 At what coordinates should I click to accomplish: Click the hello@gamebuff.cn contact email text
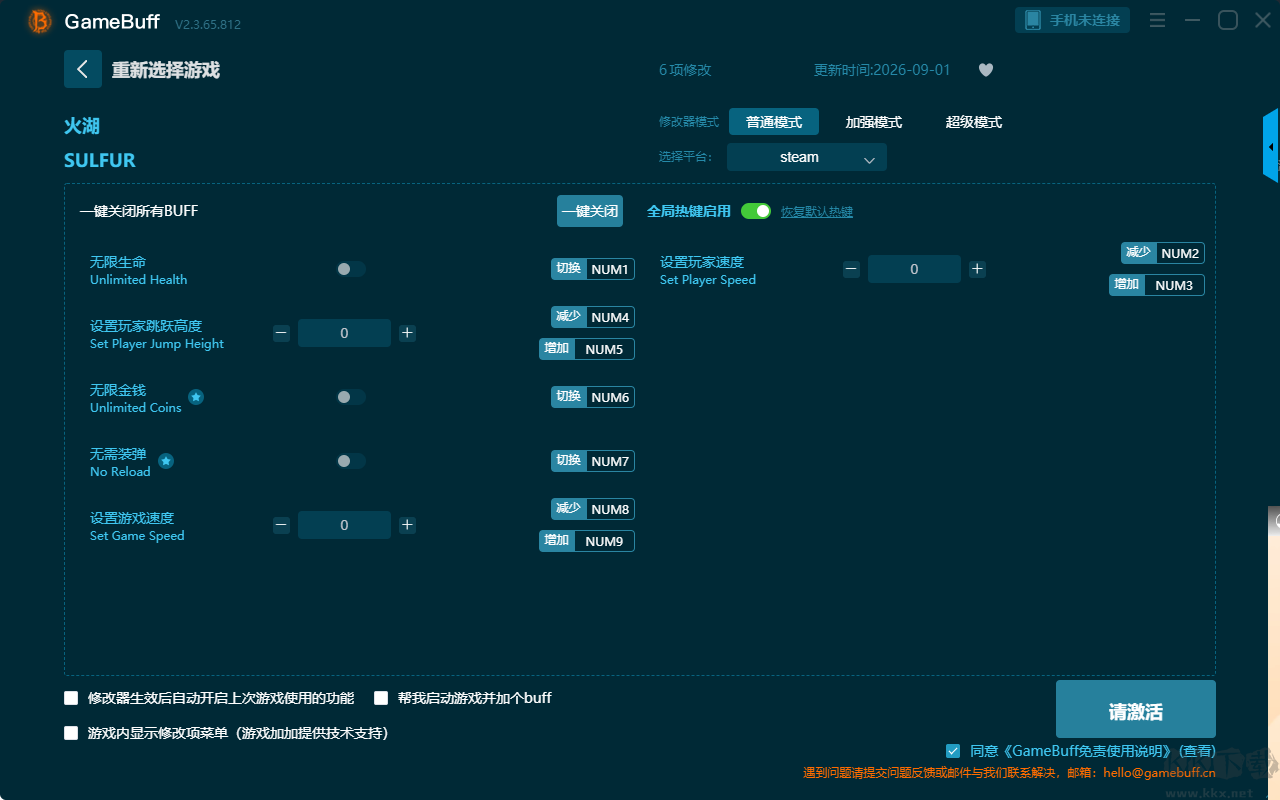(1160, 772)
